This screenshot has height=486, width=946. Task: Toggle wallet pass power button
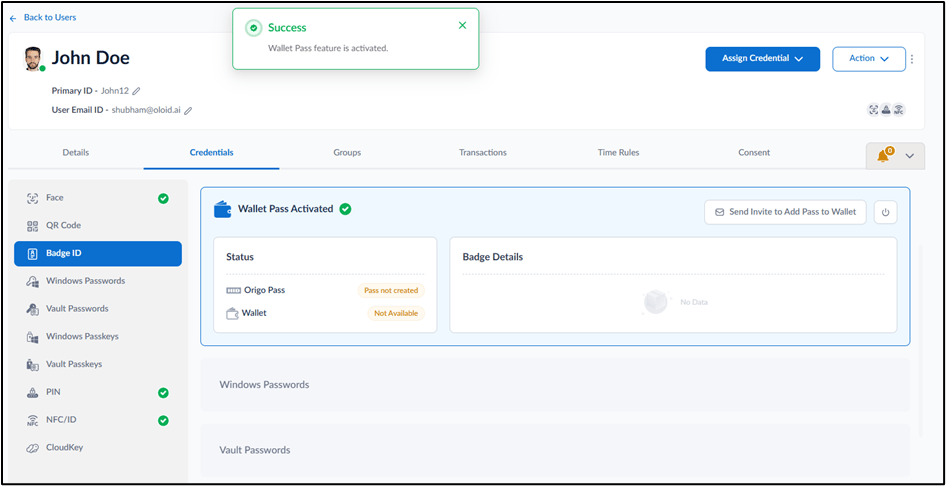click(x=886, y=212)
